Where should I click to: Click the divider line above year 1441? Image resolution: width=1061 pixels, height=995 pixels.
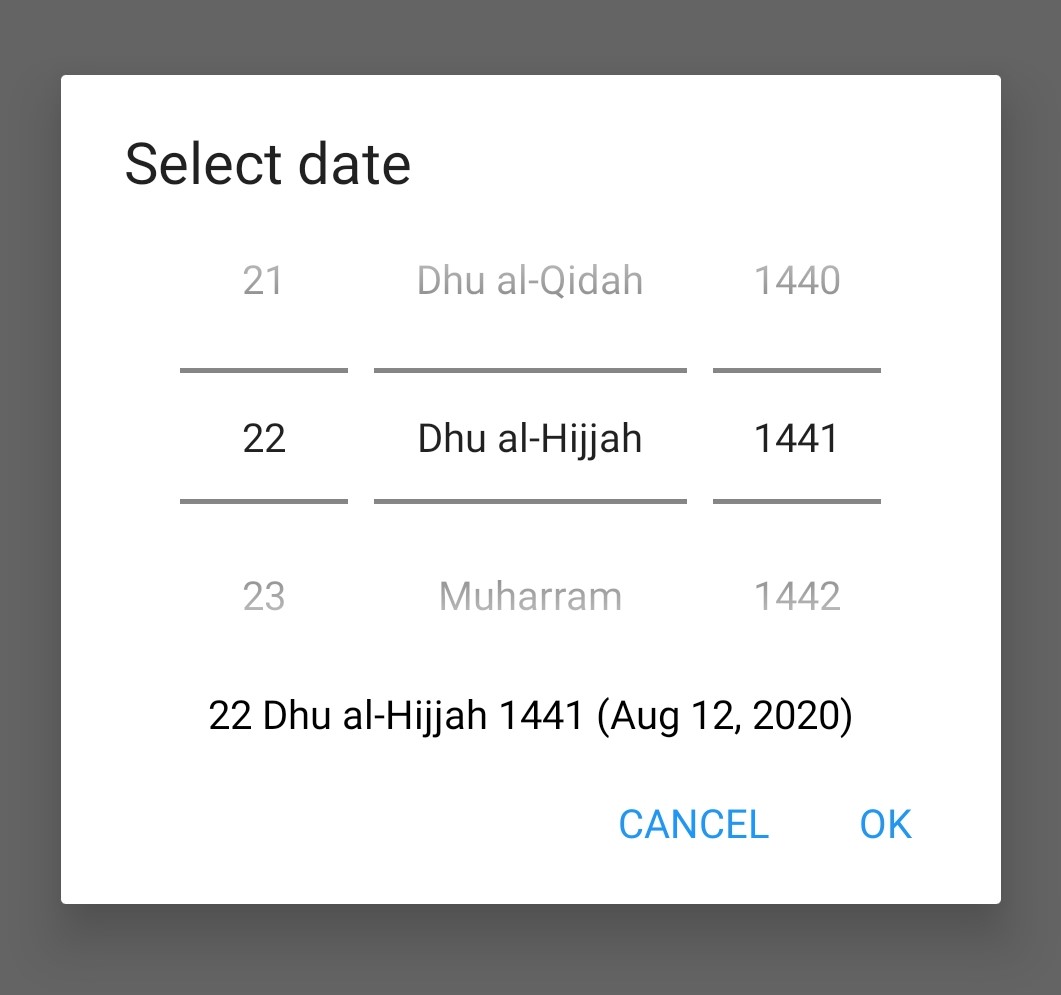(797, 371)
